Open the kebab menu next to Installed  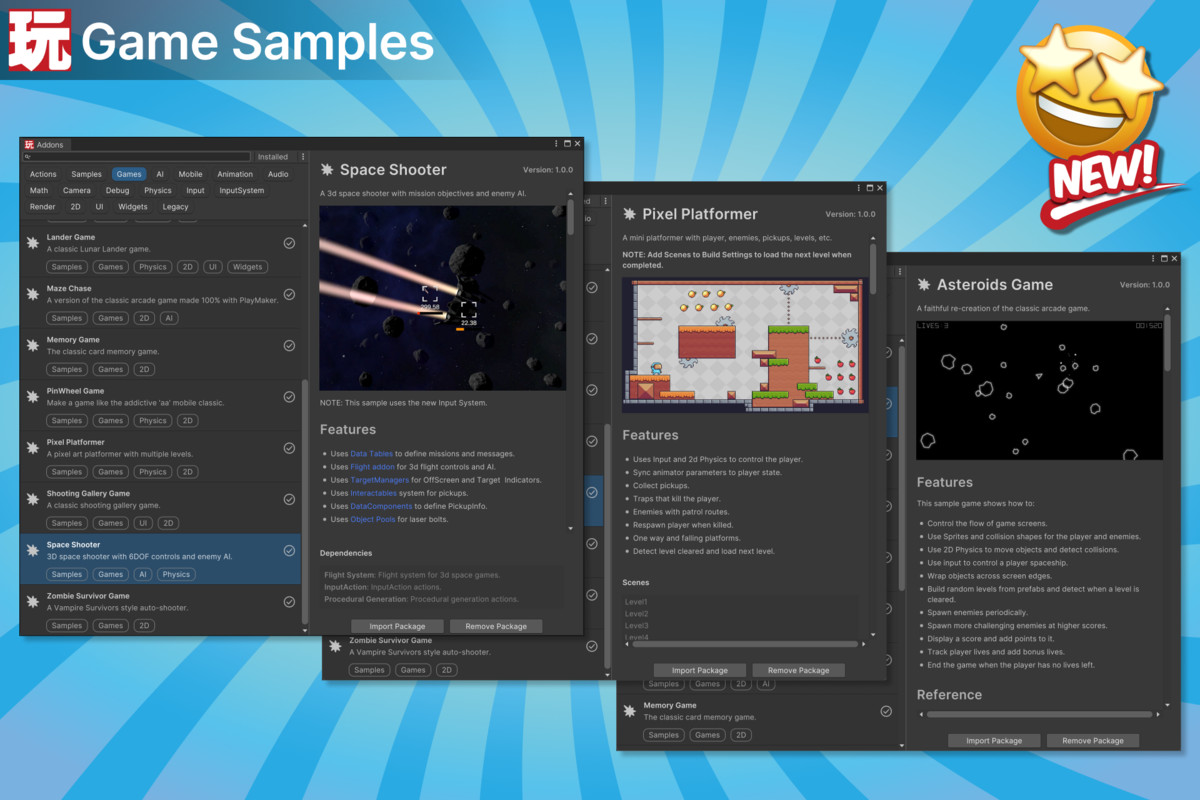tap(303, 157)
